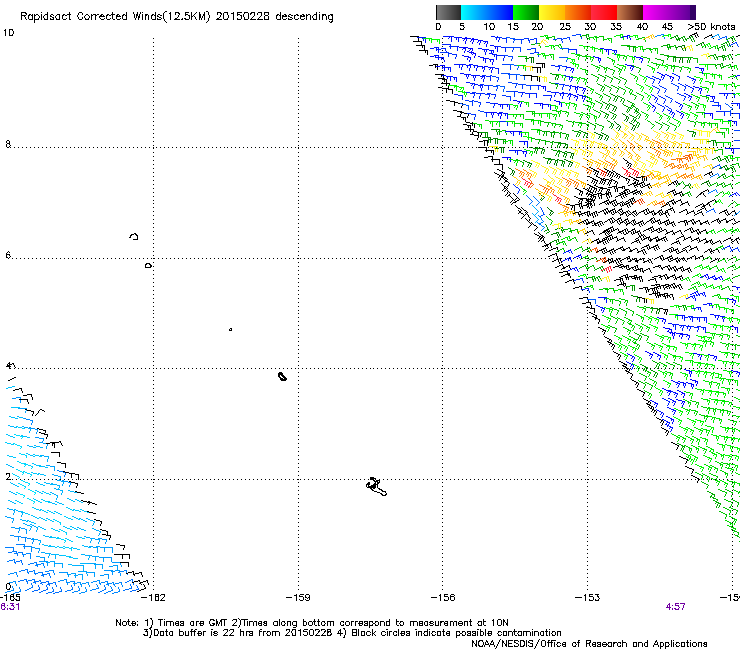Click the purple swath time at bottom-left corner

[x=10, y=607]
